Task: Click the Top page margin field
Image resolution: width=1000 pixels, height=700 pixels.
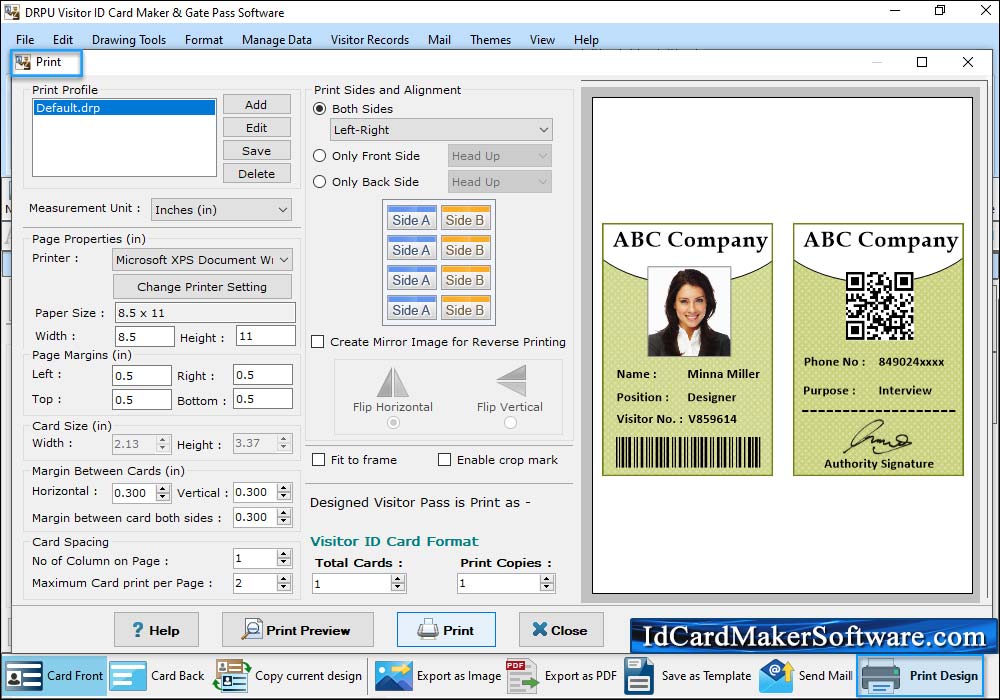Action: click(142, 400)
